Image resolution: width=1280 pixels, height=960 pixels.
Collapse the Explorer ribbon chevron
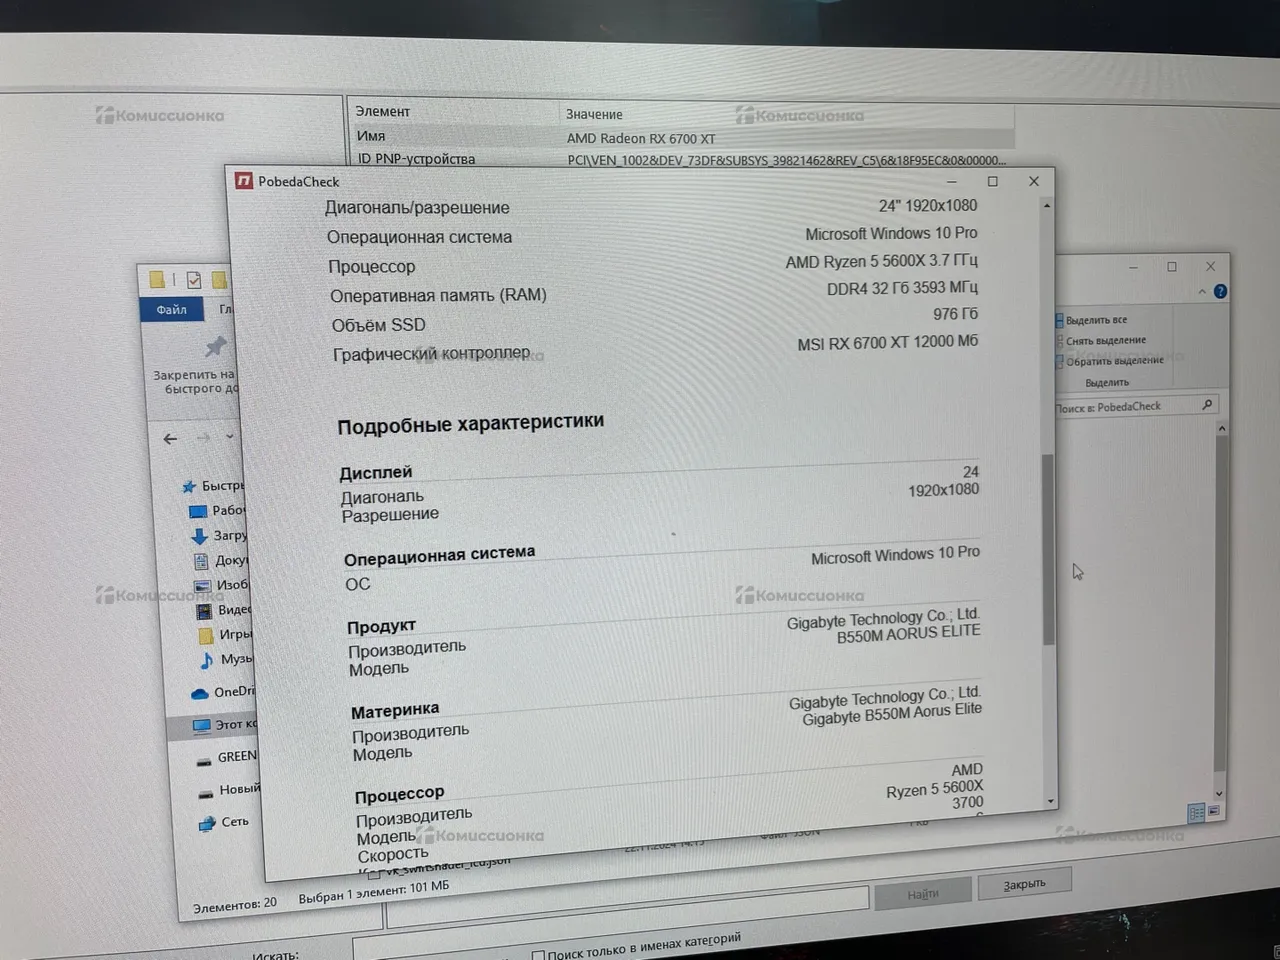point(1202,292)
